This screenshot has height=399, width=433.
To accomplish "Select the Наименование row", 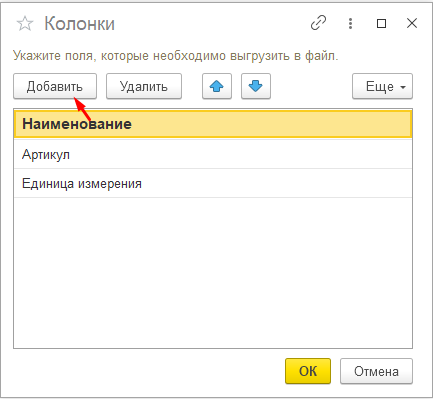I will pos(213,124).
